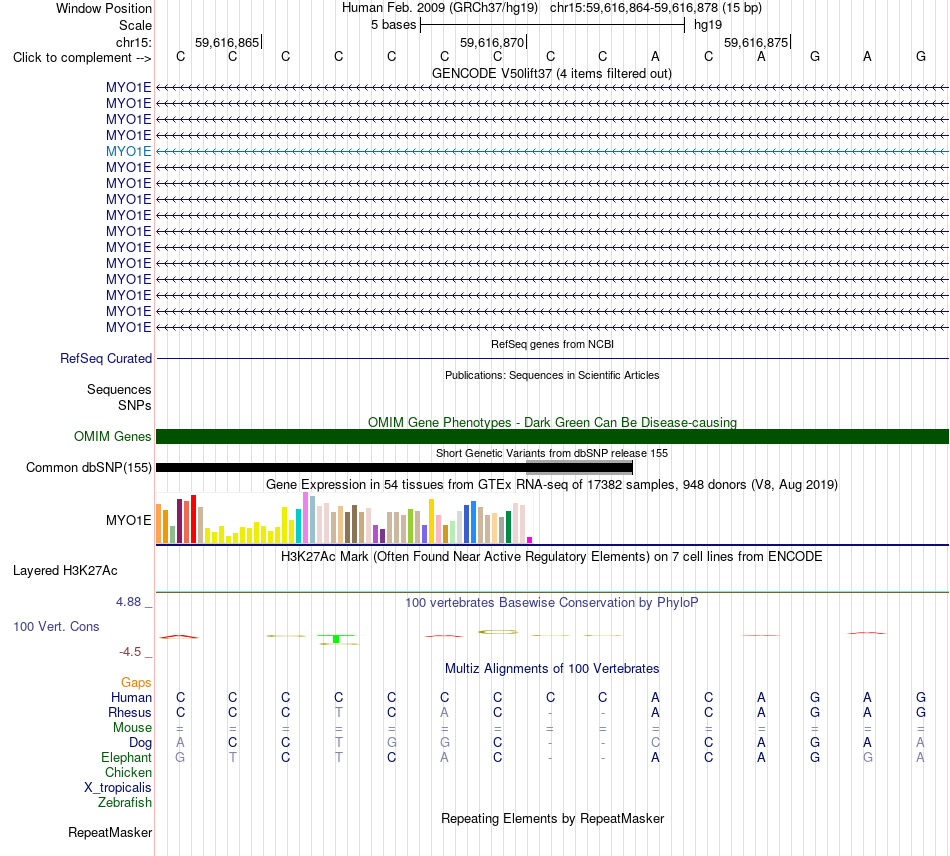The image size is (950, 856).
Task: Click the bright green PhyloP conservation bar
Action: pos(336,639)
